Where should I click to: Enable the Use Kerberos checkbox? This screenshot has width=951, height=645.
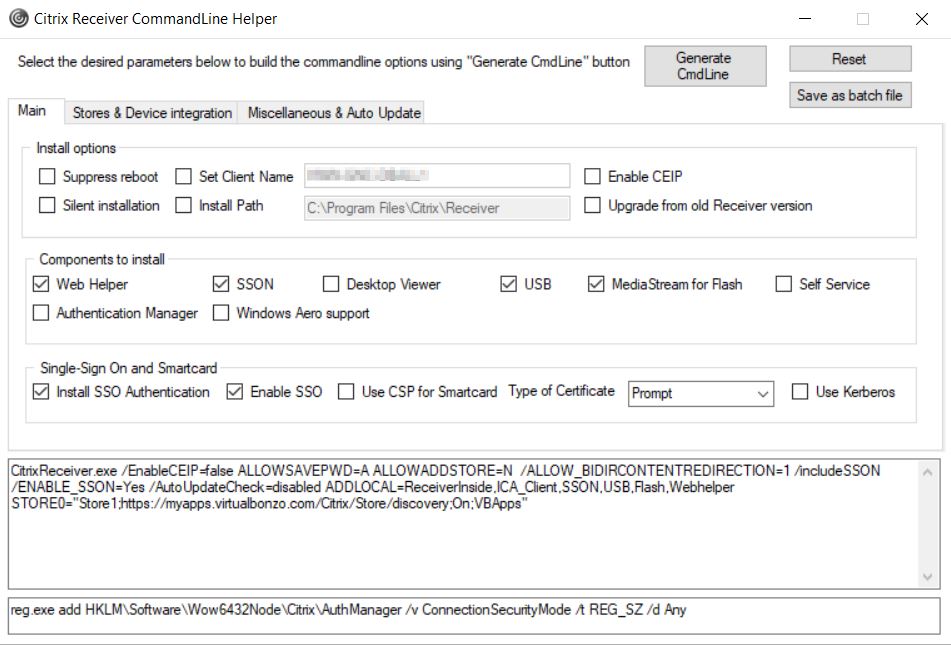(x=800, y=392)
